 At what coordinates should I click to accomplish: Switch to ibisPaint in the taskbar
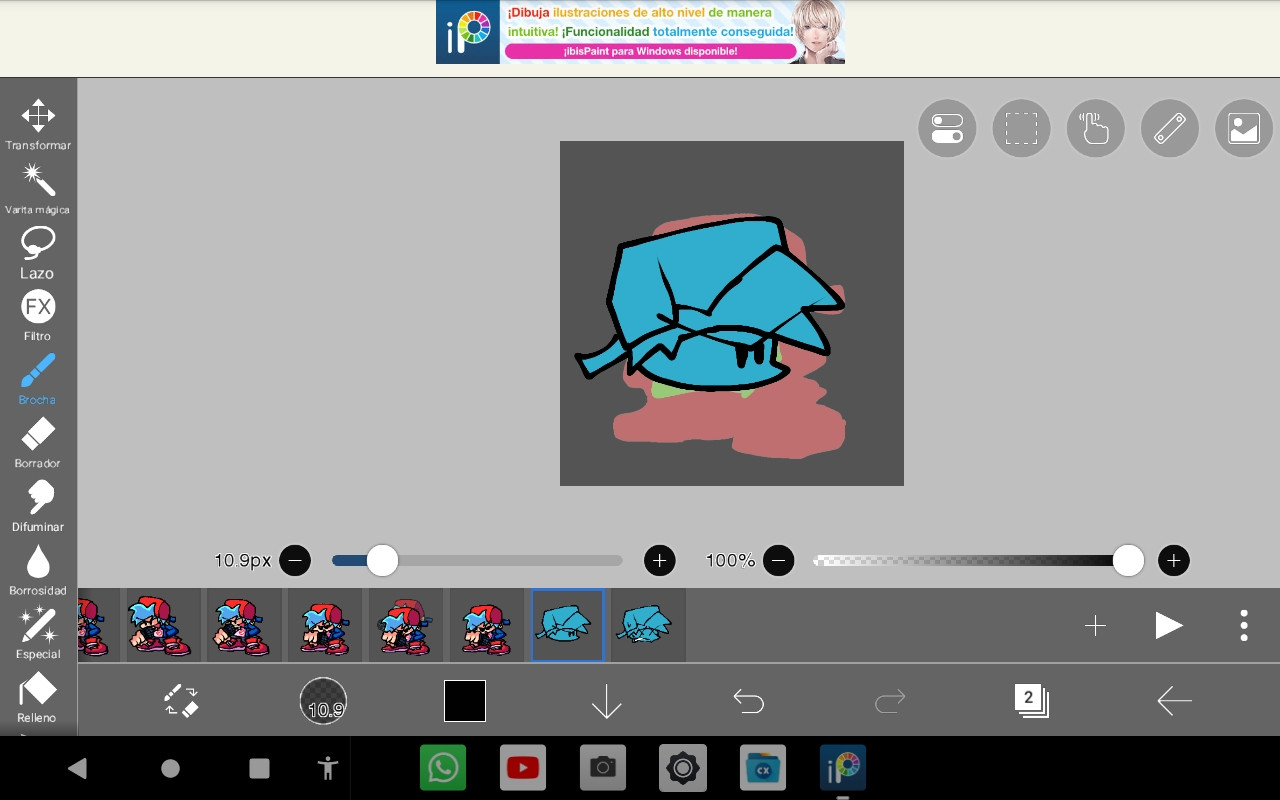pyautogui.click(x=843, y=768)
